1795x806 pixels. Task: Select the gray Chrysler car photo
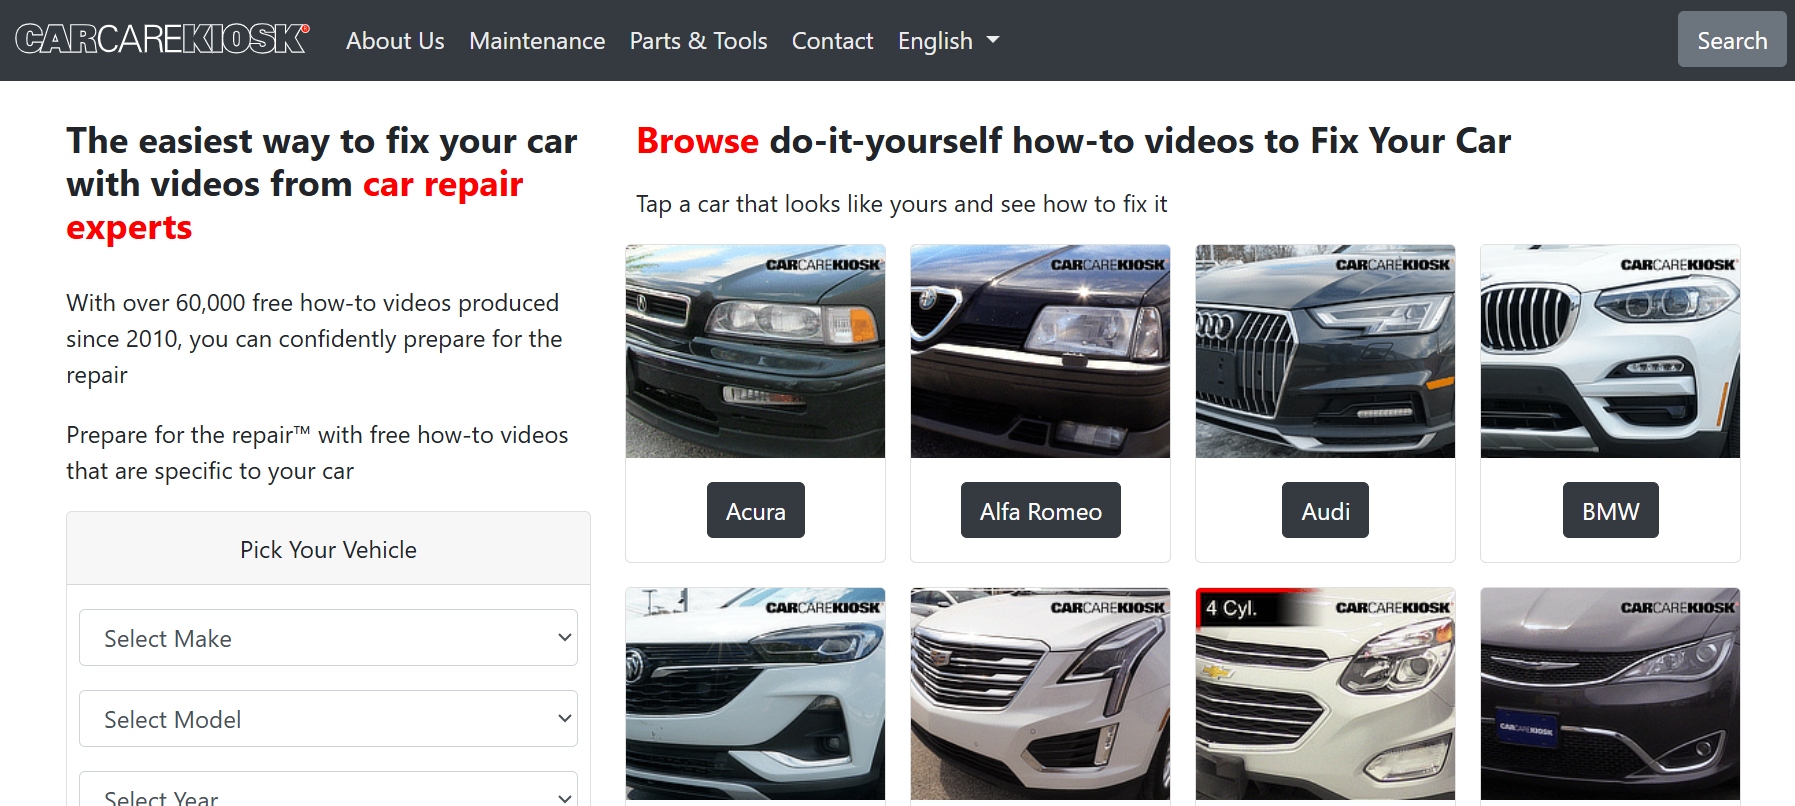1610,694
